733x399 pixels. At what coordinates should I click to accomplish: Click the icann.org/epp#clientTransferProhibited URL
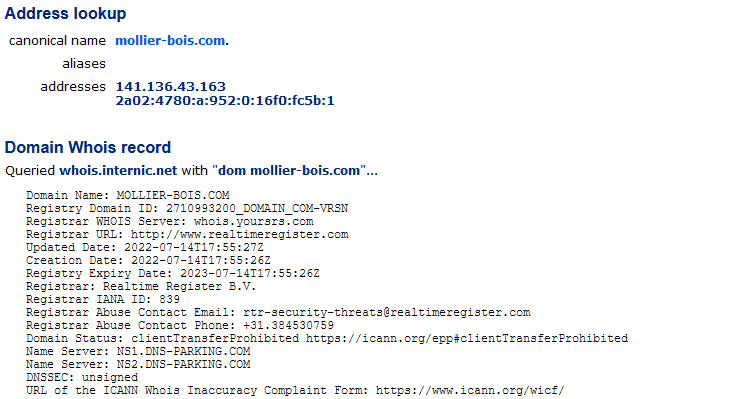(x=467, y=338)
